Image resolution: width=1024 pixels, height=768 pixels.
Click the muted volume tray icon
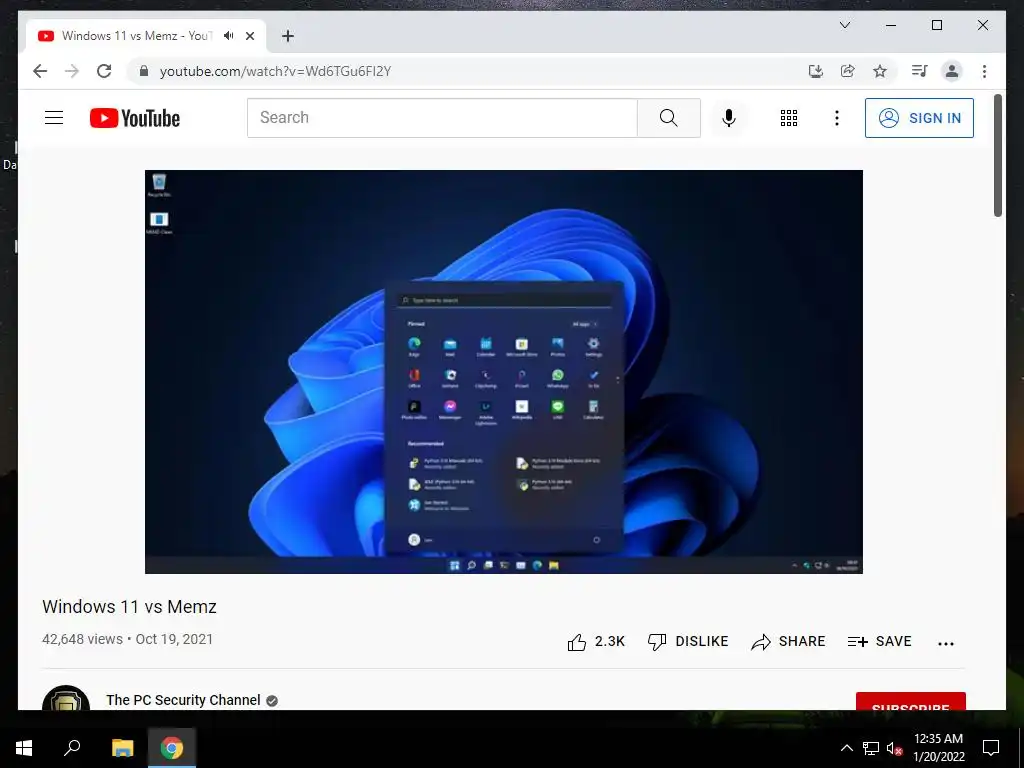(895, 748)
